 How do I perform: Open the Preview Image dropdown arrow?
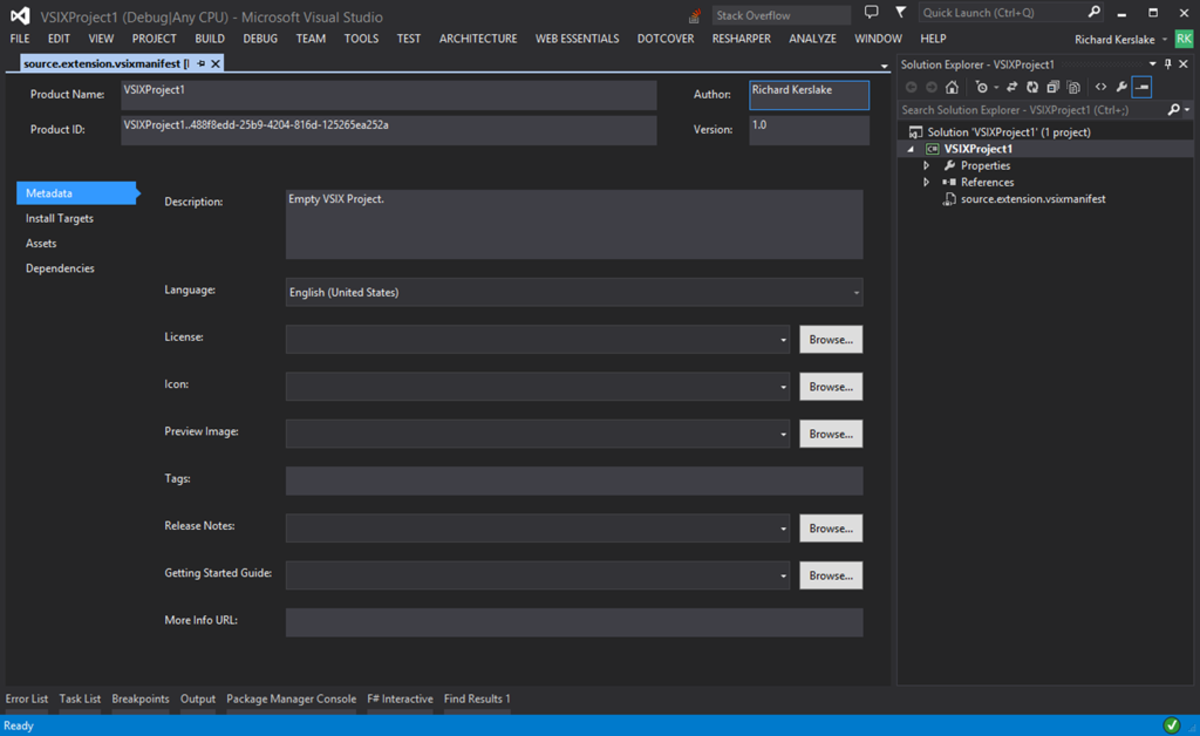[784, 434]
